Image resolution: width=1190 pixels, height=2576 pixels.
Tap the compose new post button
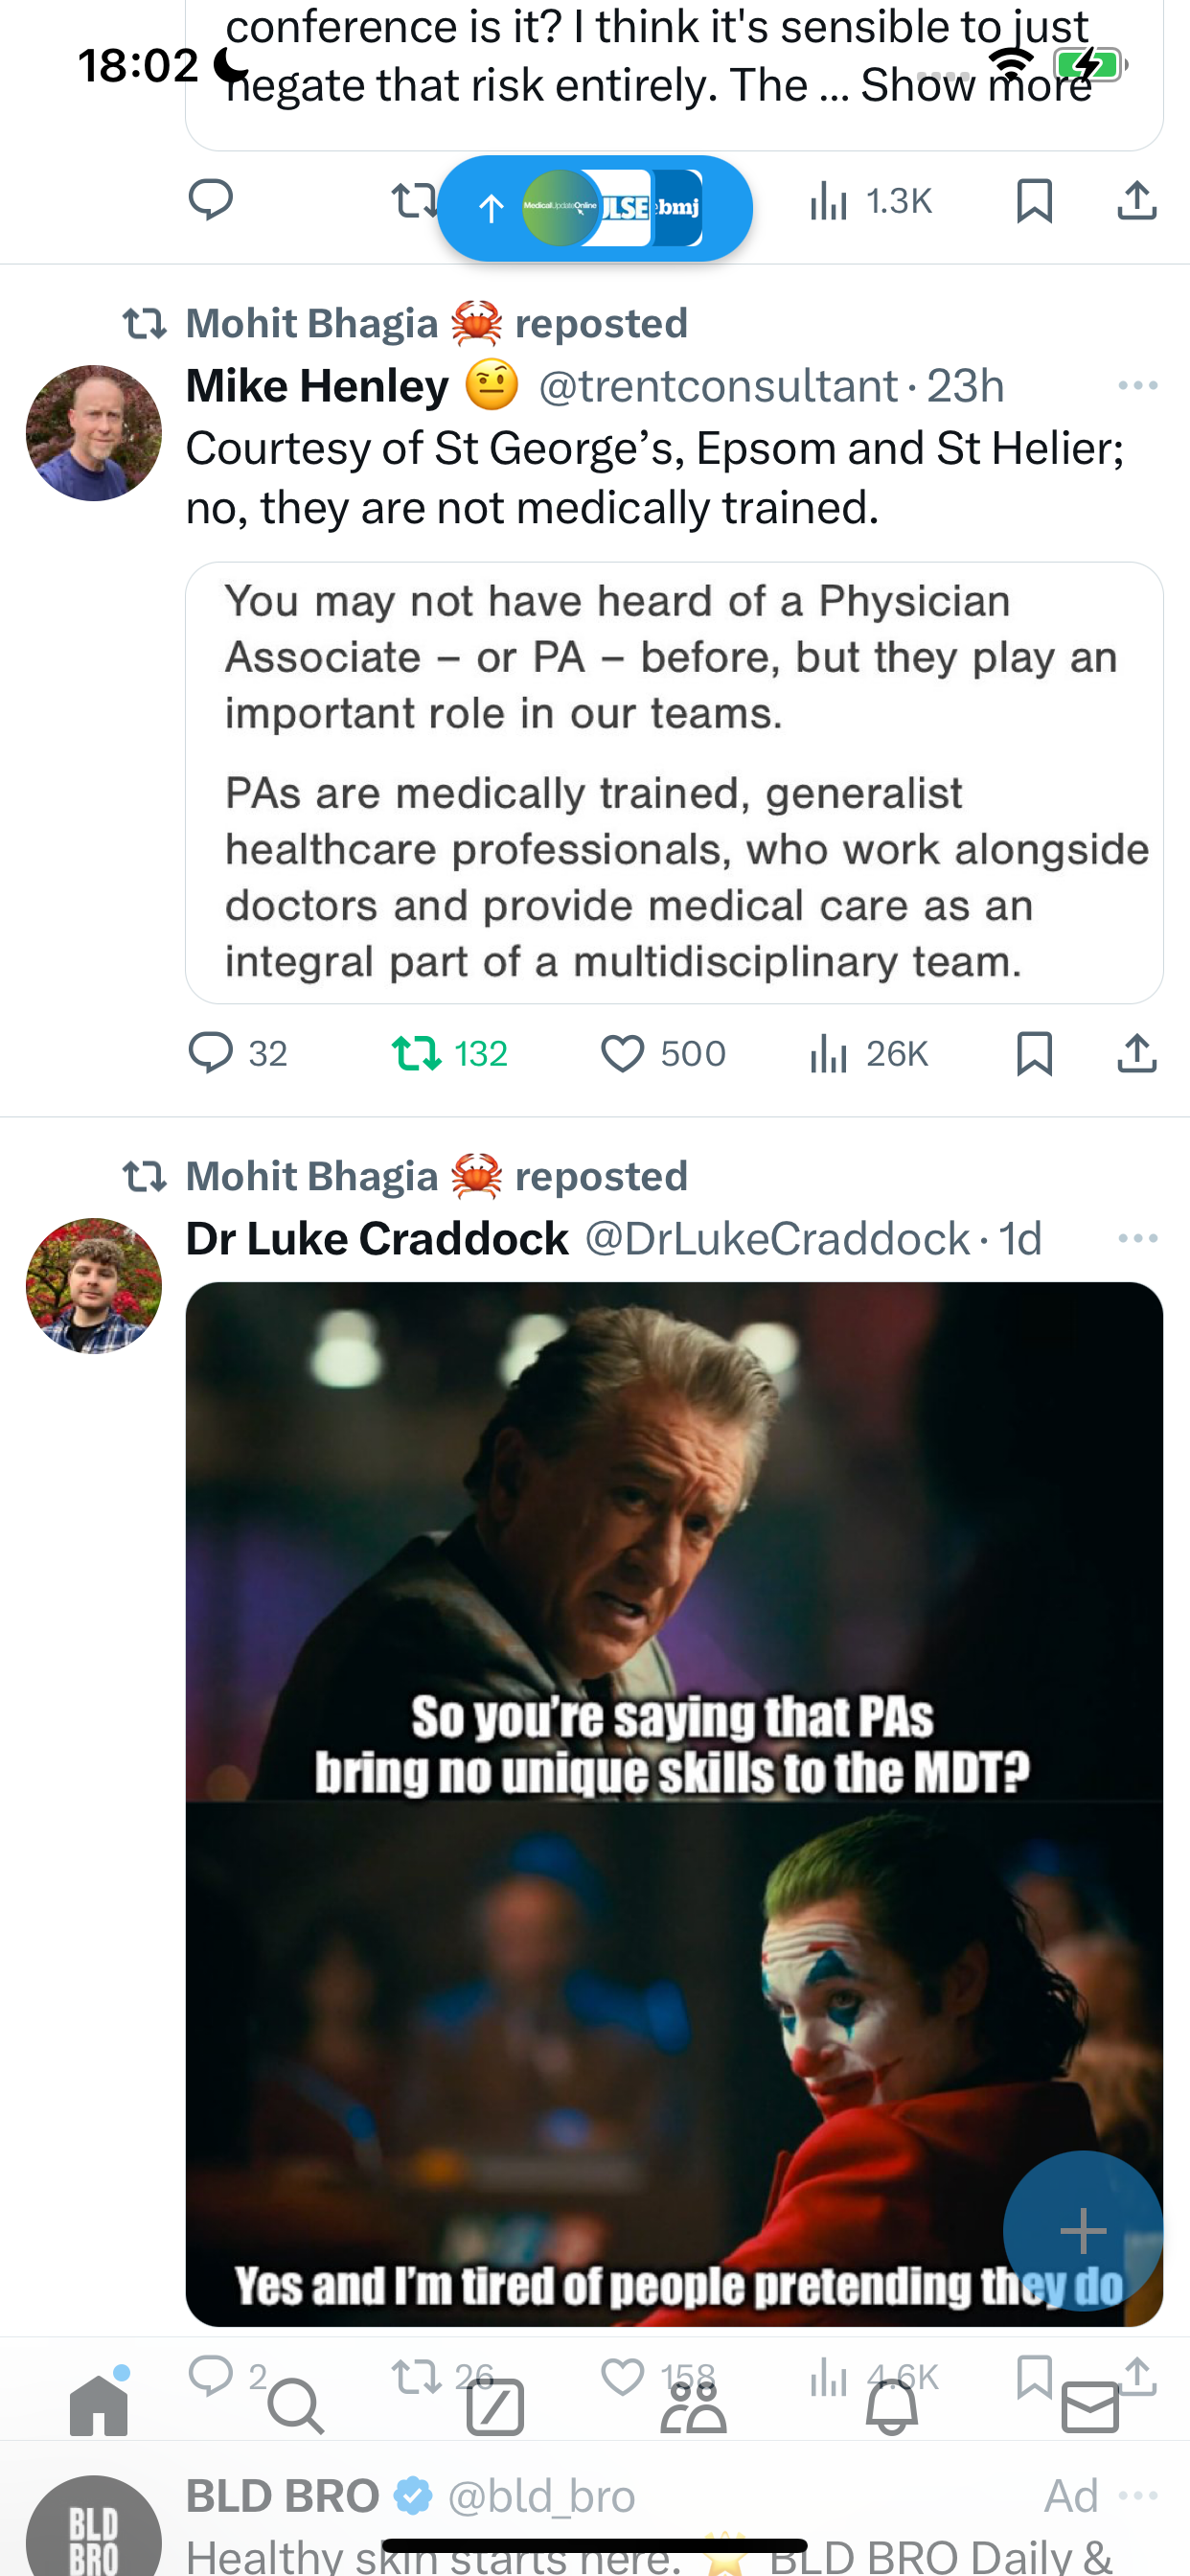(1083, 2231)
